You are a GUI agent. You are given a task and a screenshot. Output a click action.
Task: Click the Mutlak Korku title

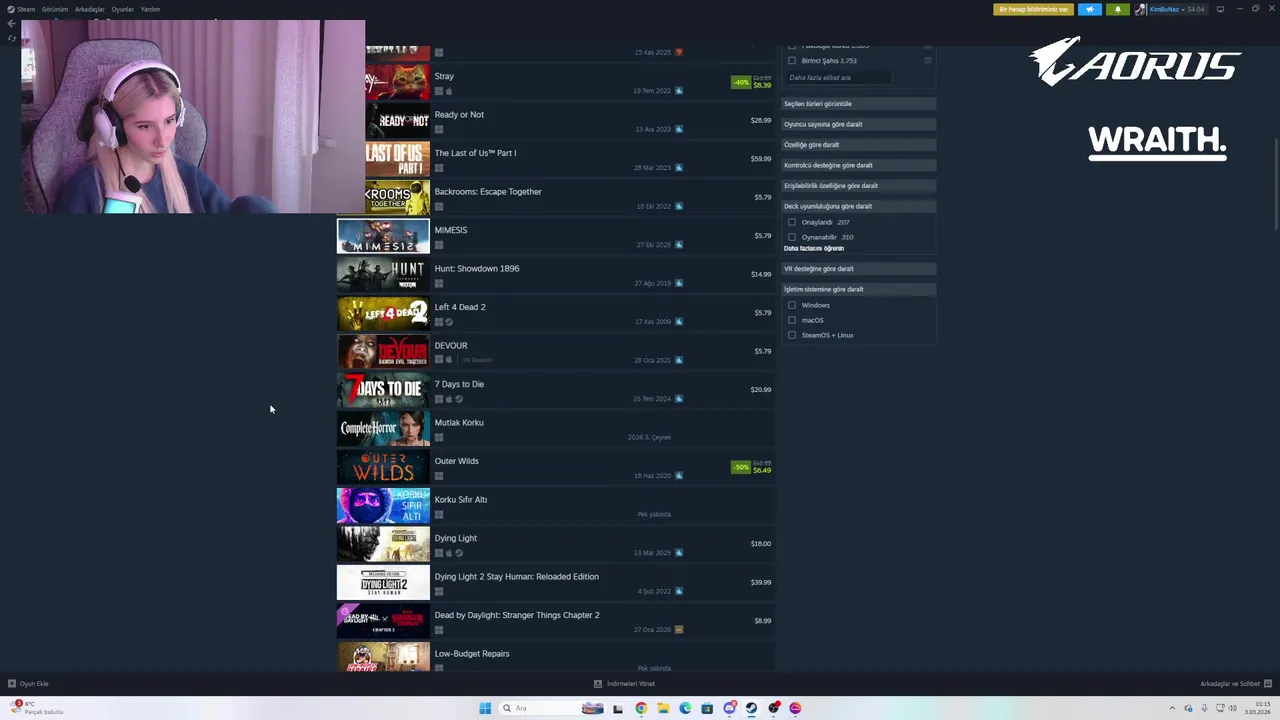(x=459, y=423)
